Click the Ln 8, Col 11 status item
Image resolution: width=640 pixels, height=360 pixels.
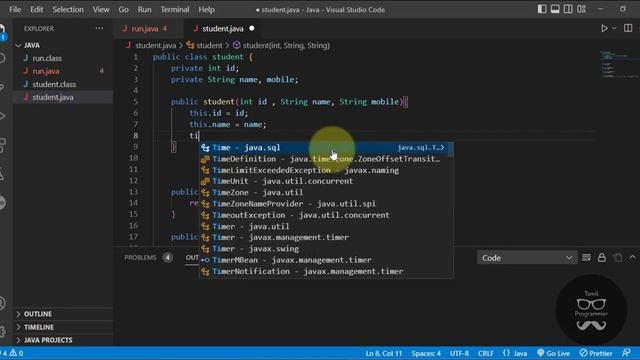point(384,353)
